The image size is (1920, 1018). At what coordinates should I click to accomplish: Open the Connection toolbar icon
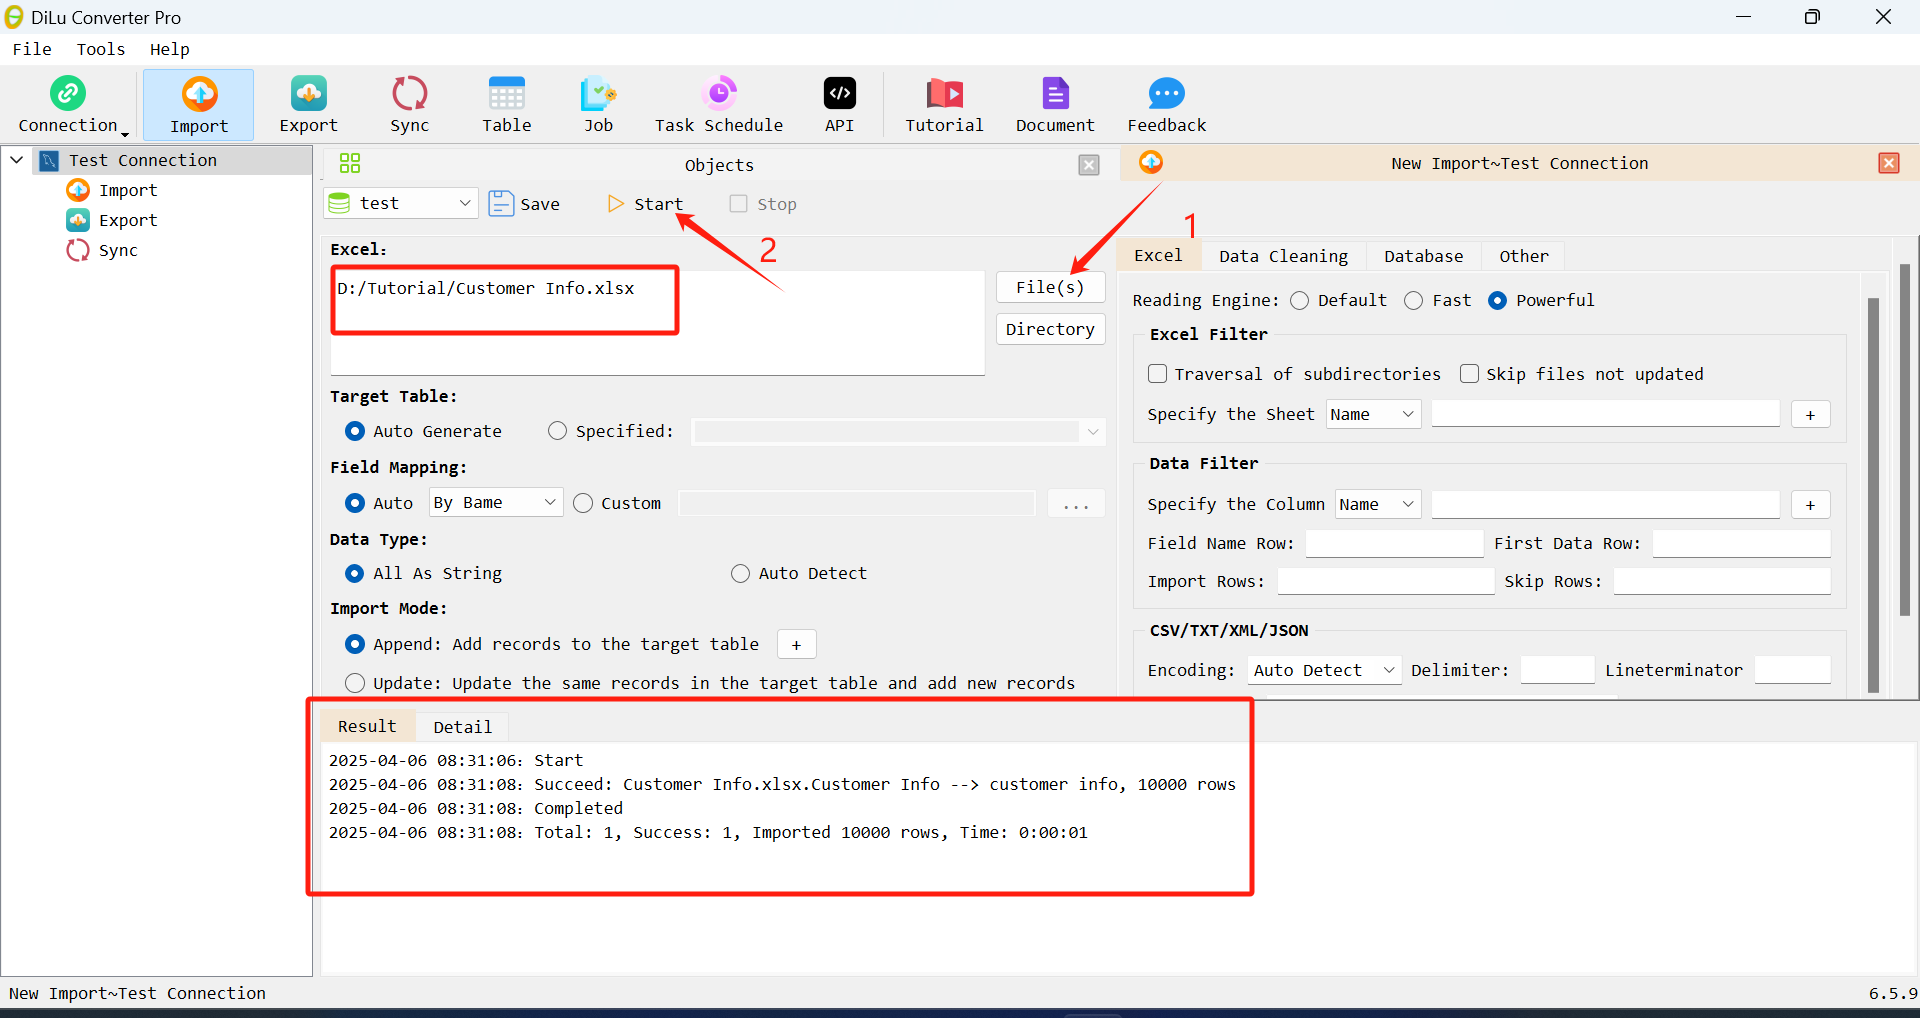pyautogui.click(x=68, y=93)
